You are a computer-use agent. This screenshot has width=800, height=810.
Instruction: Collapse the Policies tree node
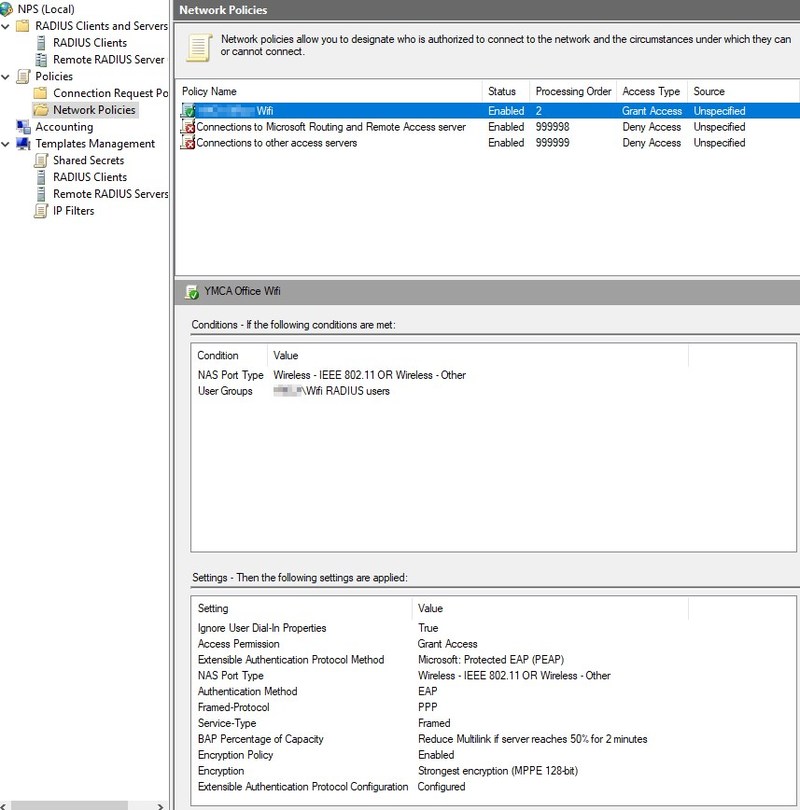tap(6, 76)
